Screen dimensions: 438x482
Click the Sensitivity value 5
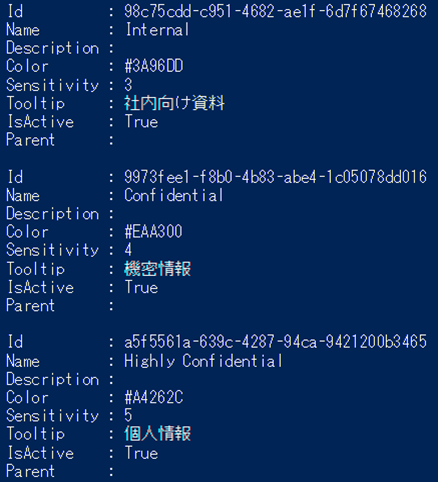coord(128,415)
